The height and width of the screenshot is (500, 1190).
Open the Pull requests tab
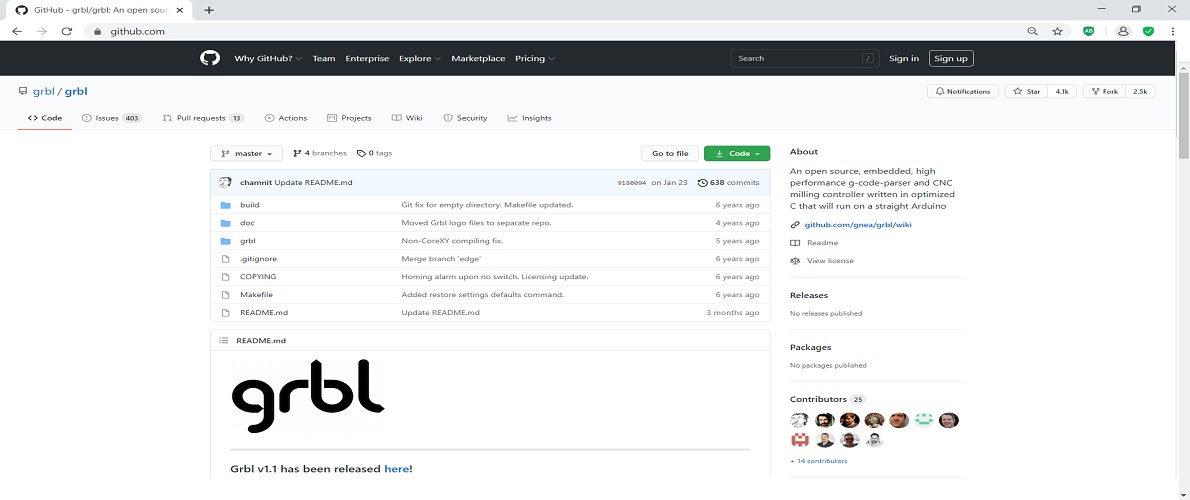tap(203, 118)
